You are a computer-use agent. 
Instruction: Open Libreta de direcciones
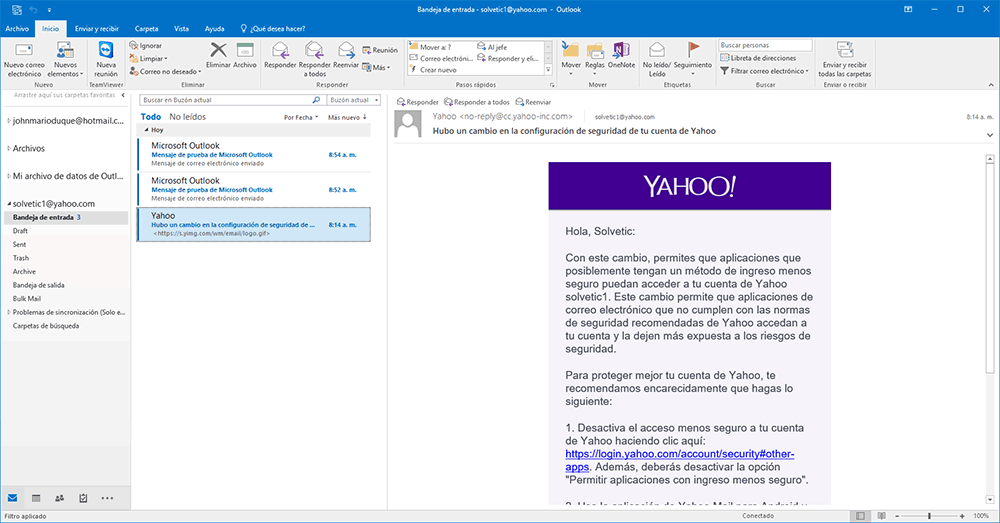758,58
